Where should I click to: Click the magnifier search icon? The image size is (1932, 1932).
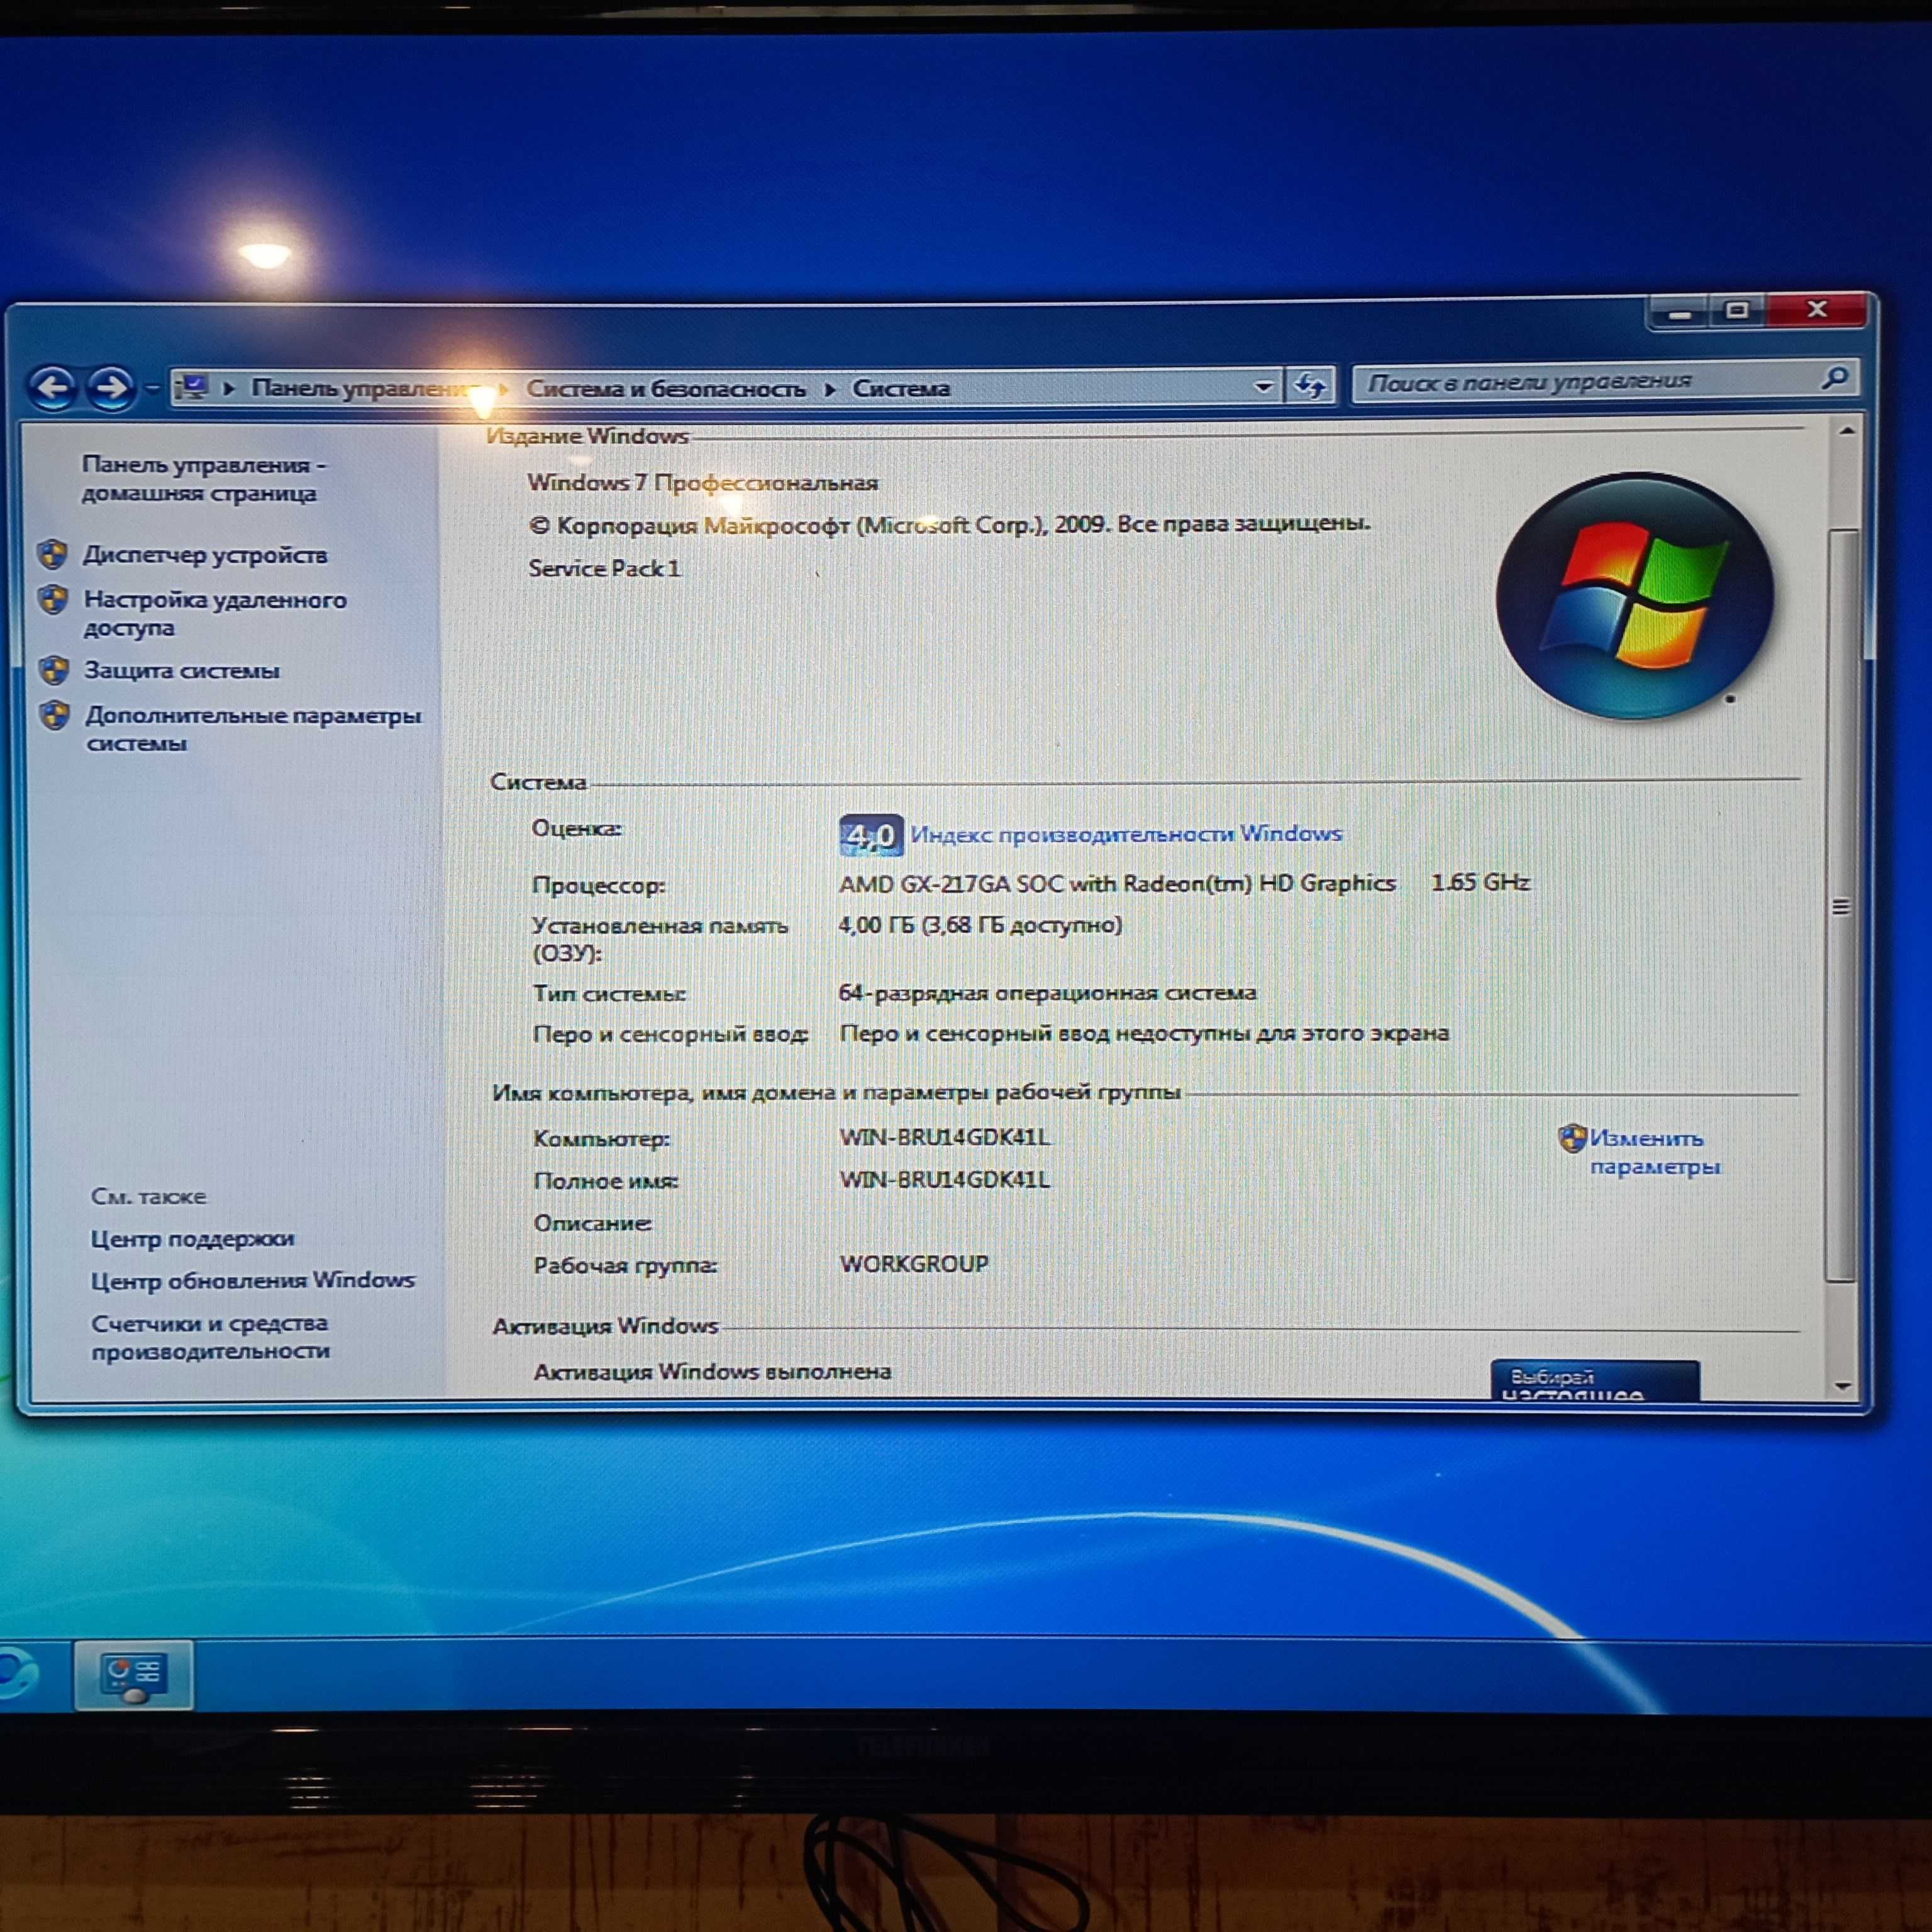(x=1834, y=378)
